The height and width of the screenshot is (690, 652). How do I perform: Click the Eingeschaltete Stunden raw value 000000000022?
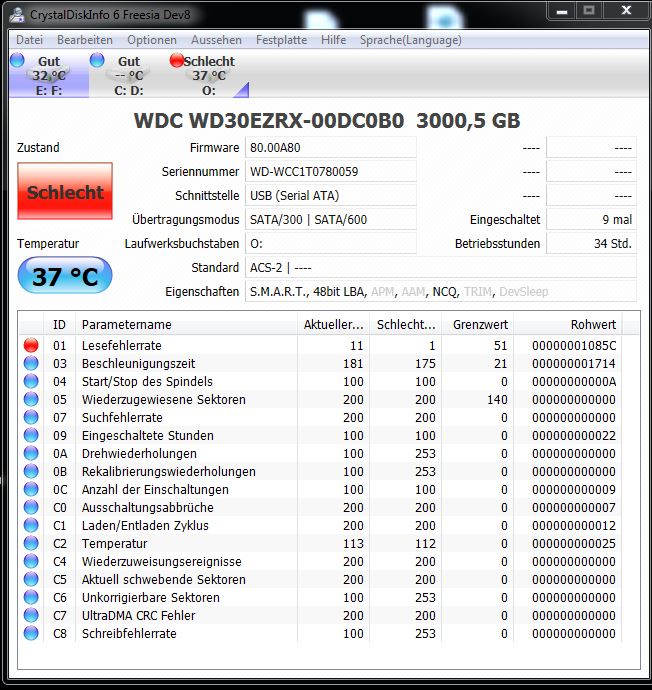coord(574,436)
